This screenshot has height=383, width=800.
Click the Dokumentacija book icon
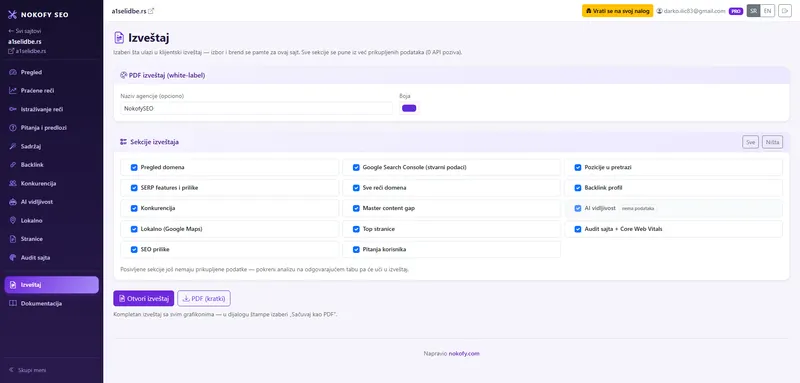(x=13, y=303)
